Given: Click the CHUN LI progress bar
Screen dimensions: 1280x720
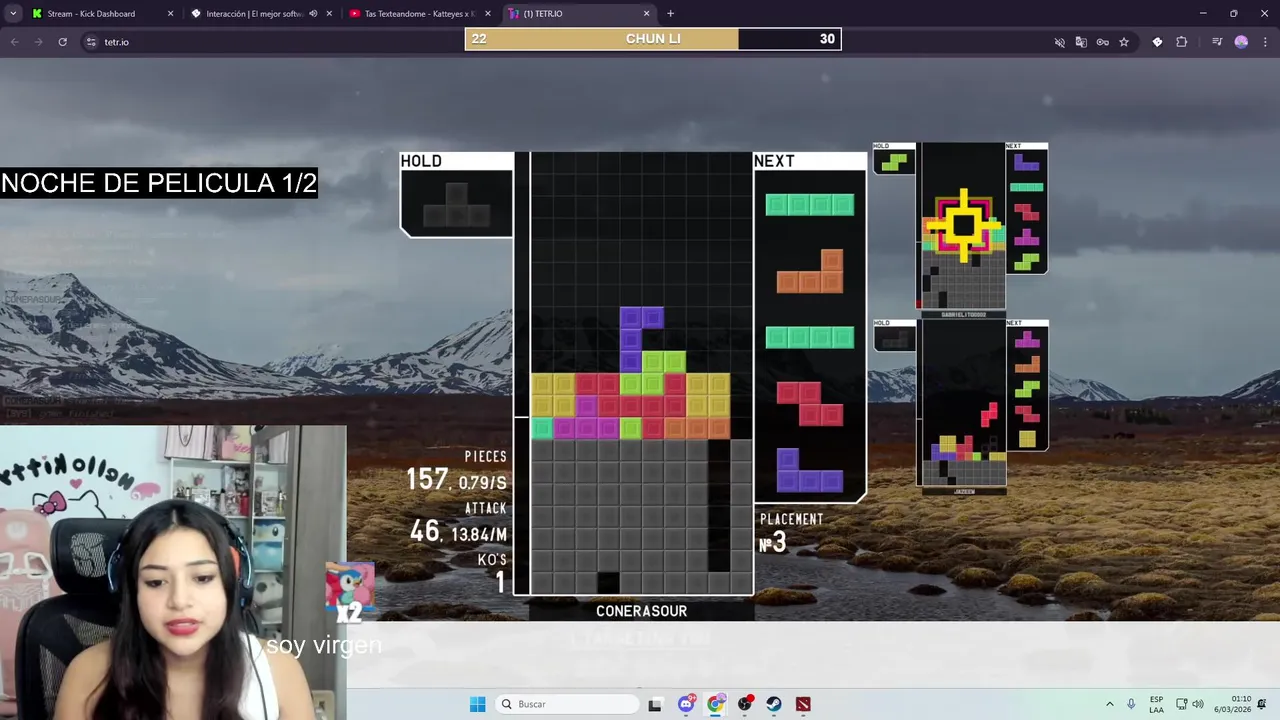Looking at the screenshot, I should click(653, 39).
